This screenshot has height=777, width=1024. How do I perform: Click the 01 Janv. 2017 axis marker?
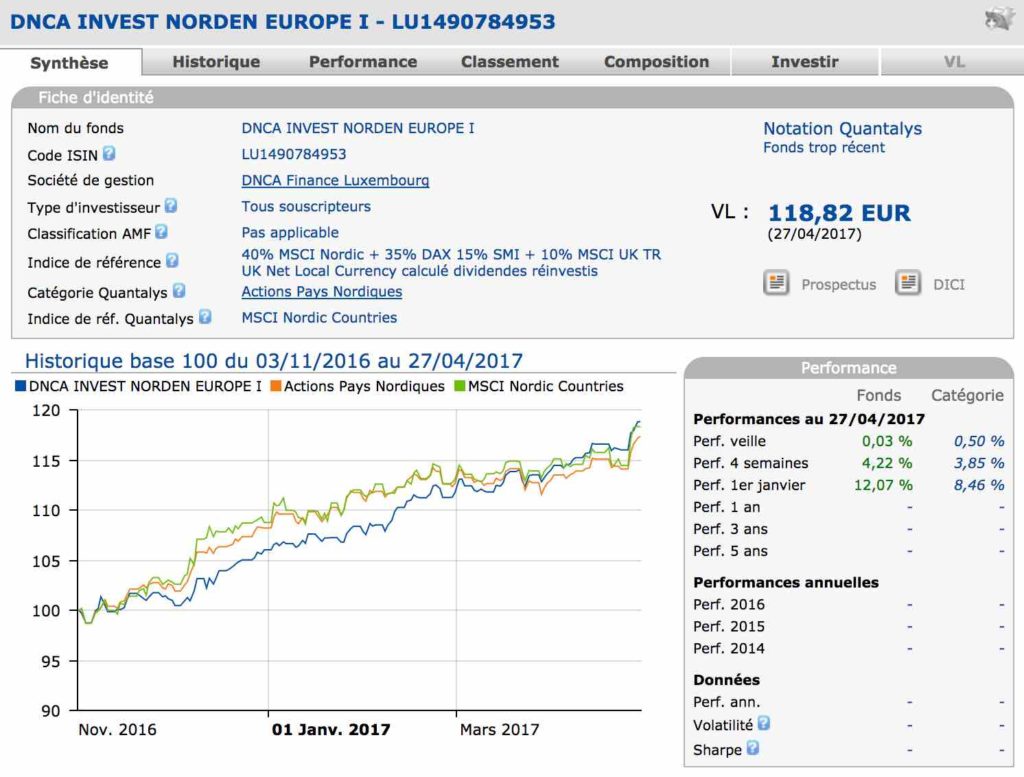331,729
